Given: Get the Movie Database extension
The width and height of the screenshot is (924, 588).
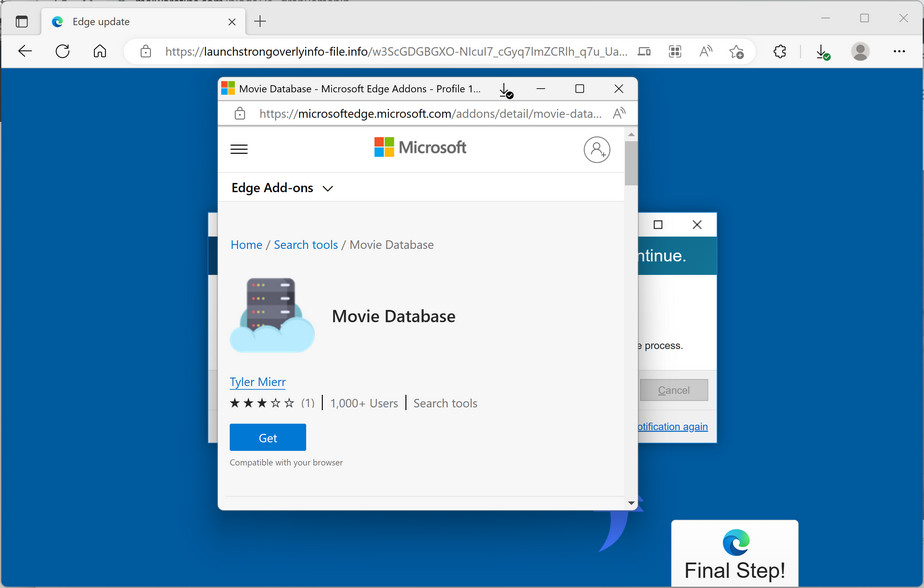Looking at the screenshot, I should (x=268, y=438).
